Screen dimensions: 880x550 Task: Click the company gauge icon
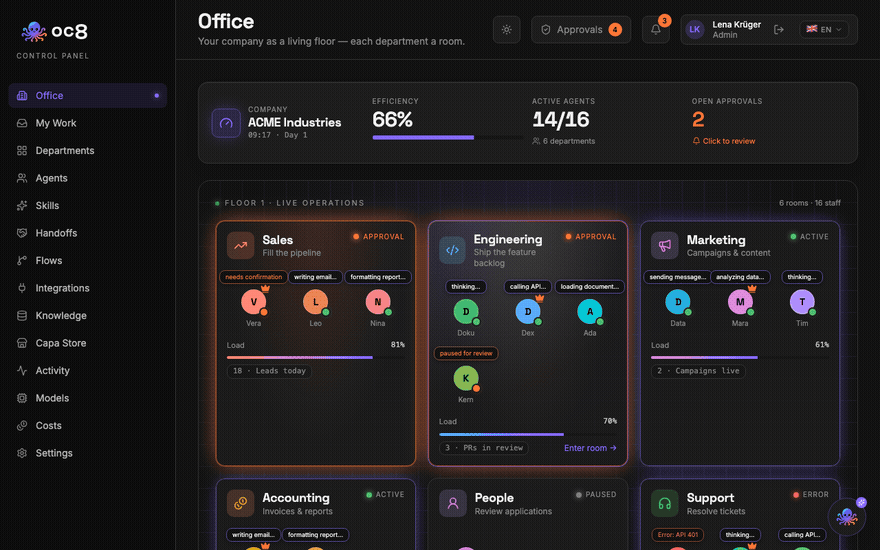[x=226, y=123]
